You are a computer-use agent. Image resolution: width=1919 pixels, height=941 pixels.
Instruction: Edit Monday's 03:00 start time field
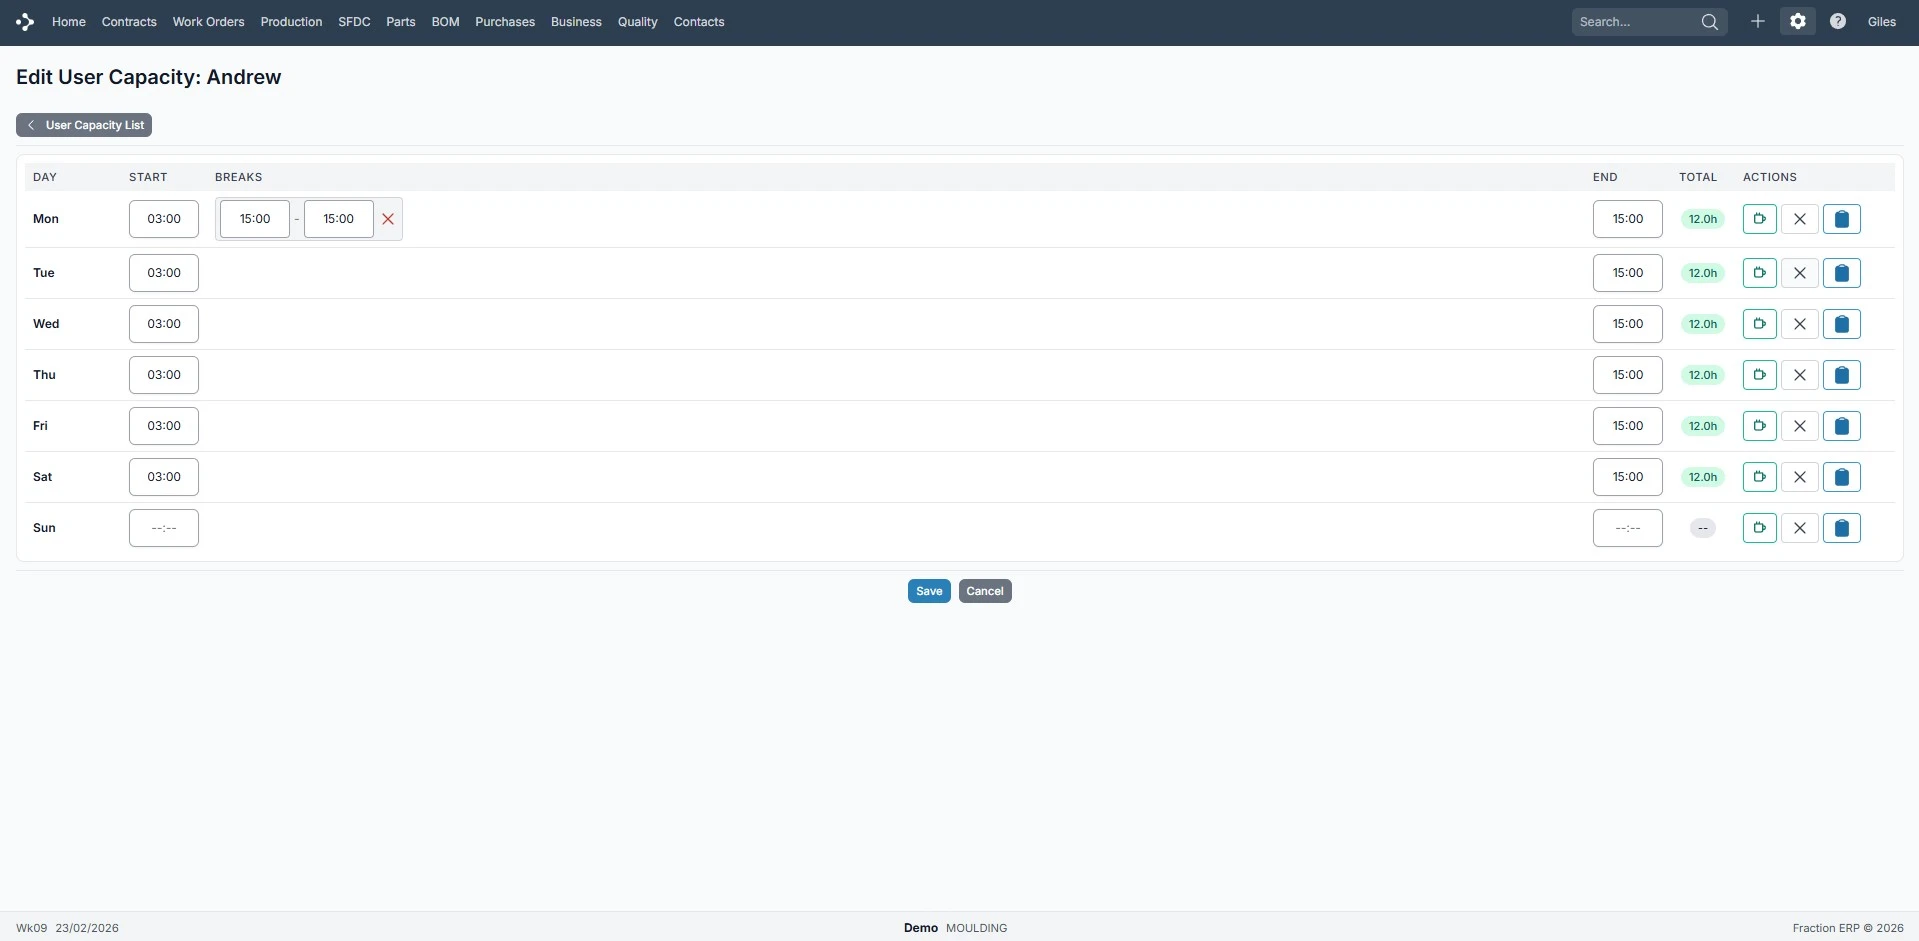point(163,218)
